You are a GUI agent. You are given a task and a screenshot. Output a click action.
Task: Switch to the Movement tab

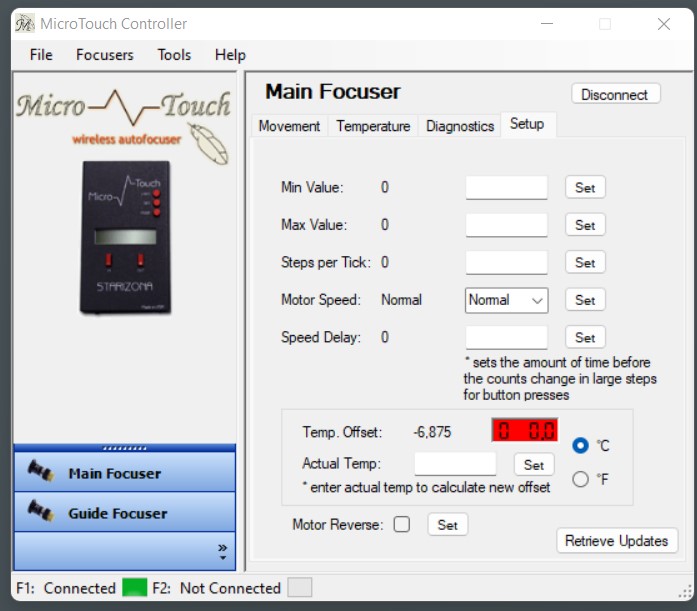pyautogui.click(x=289, y=126)
